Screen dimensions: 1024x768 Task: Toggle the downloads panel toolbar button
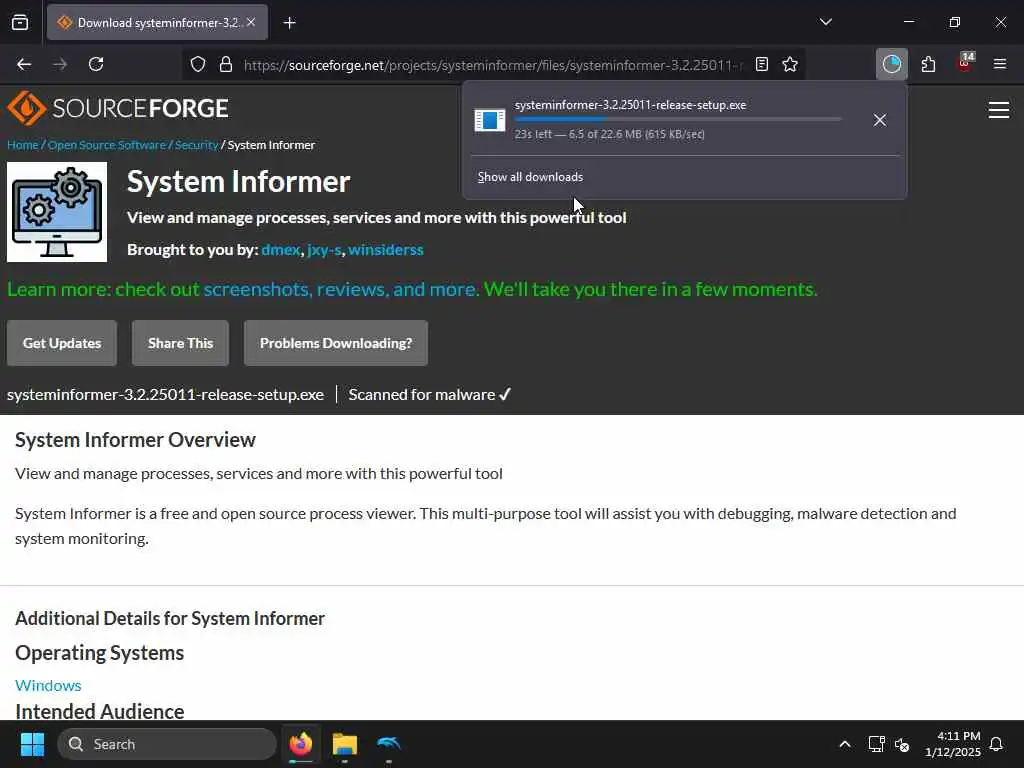[x=891, y=64]
